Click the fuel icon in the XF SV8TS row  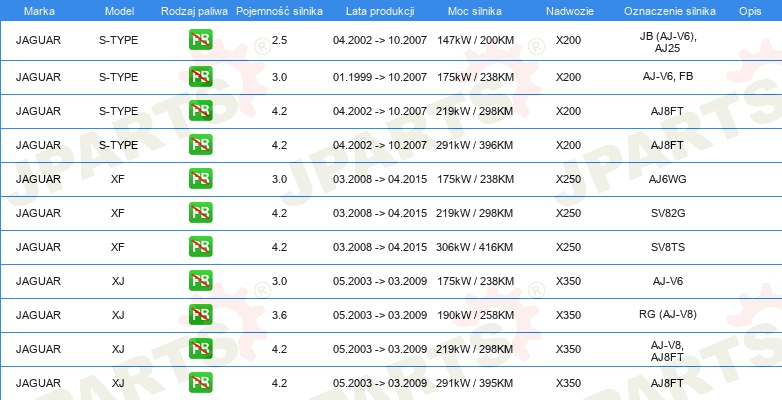coord(200,246)
